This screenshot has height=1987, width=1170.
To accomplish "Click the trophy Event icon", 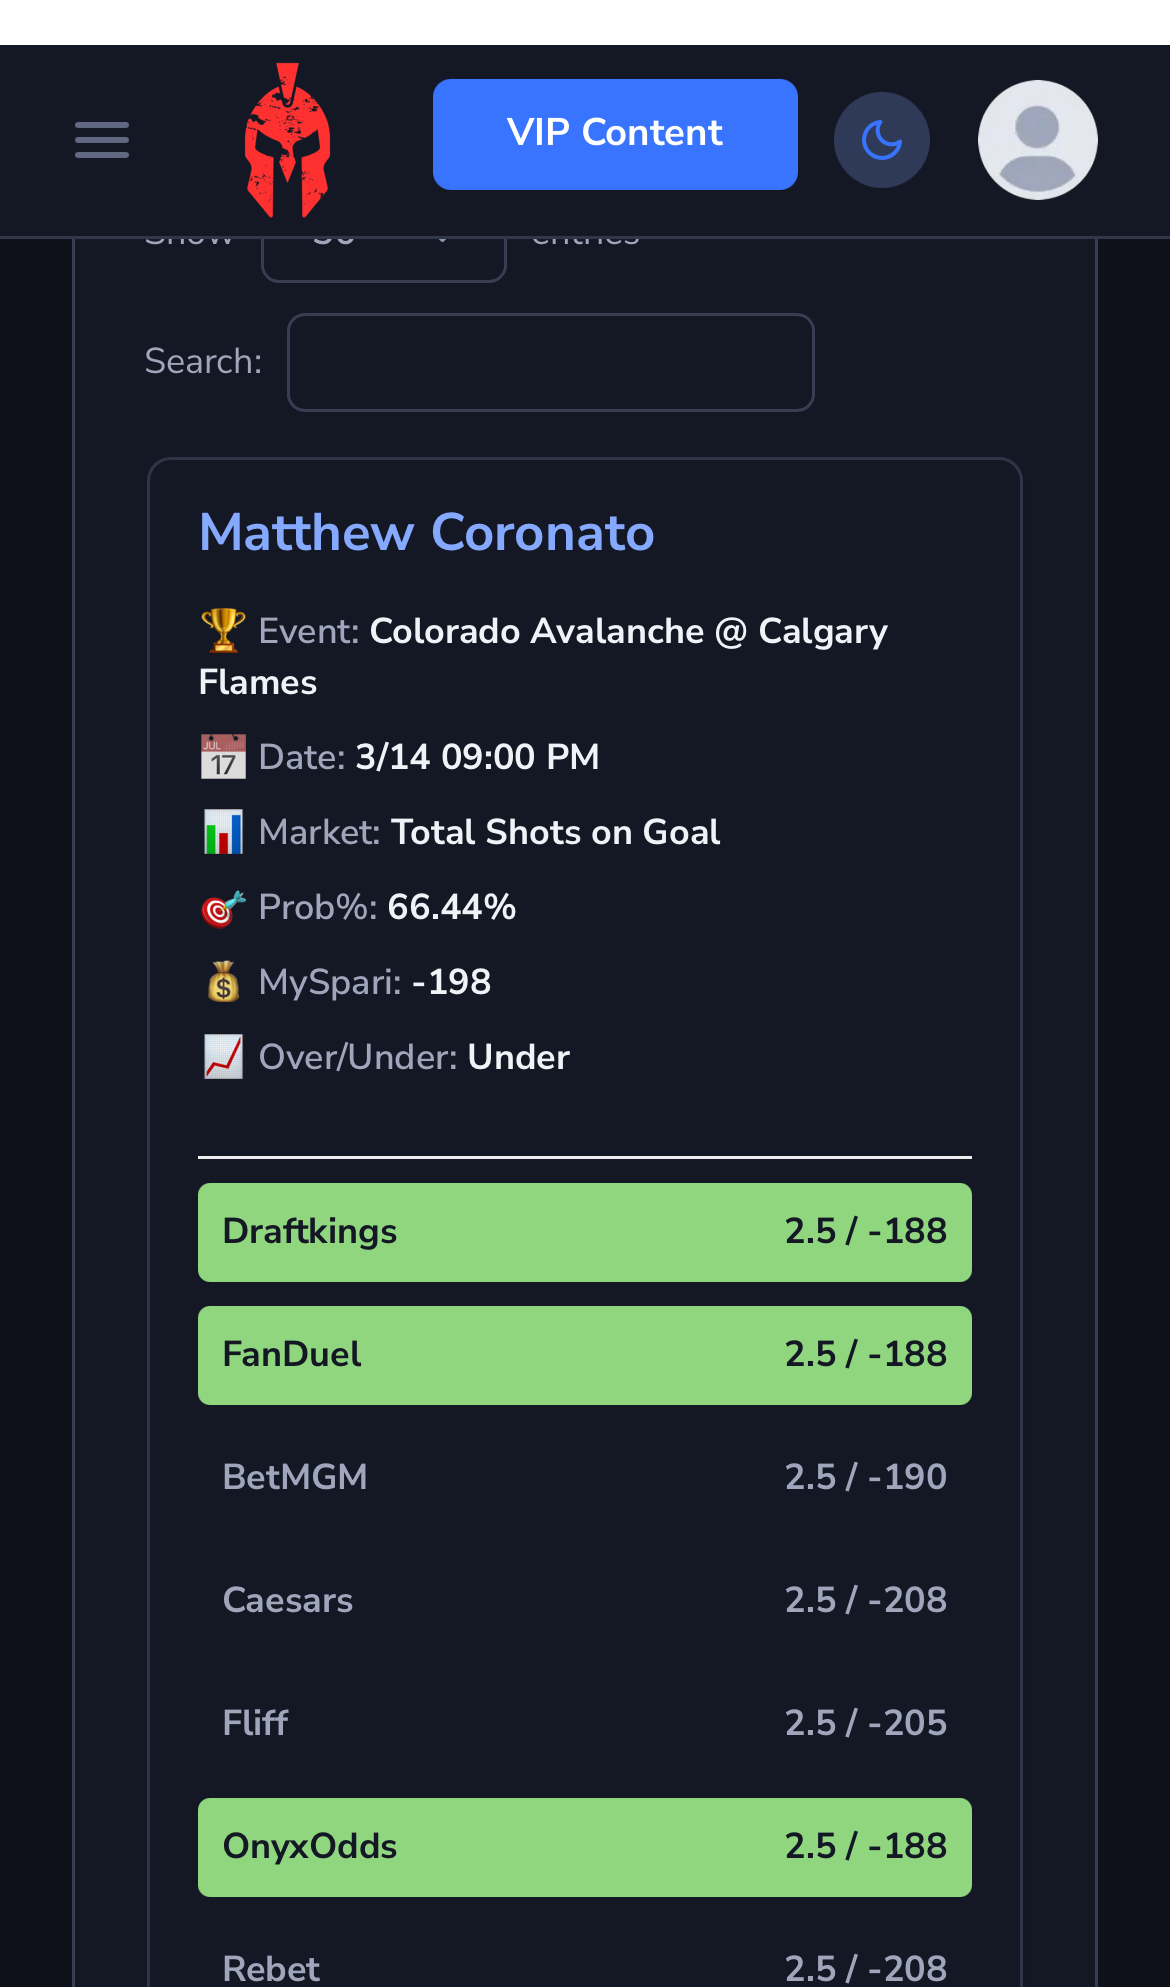I will (223, 631).
